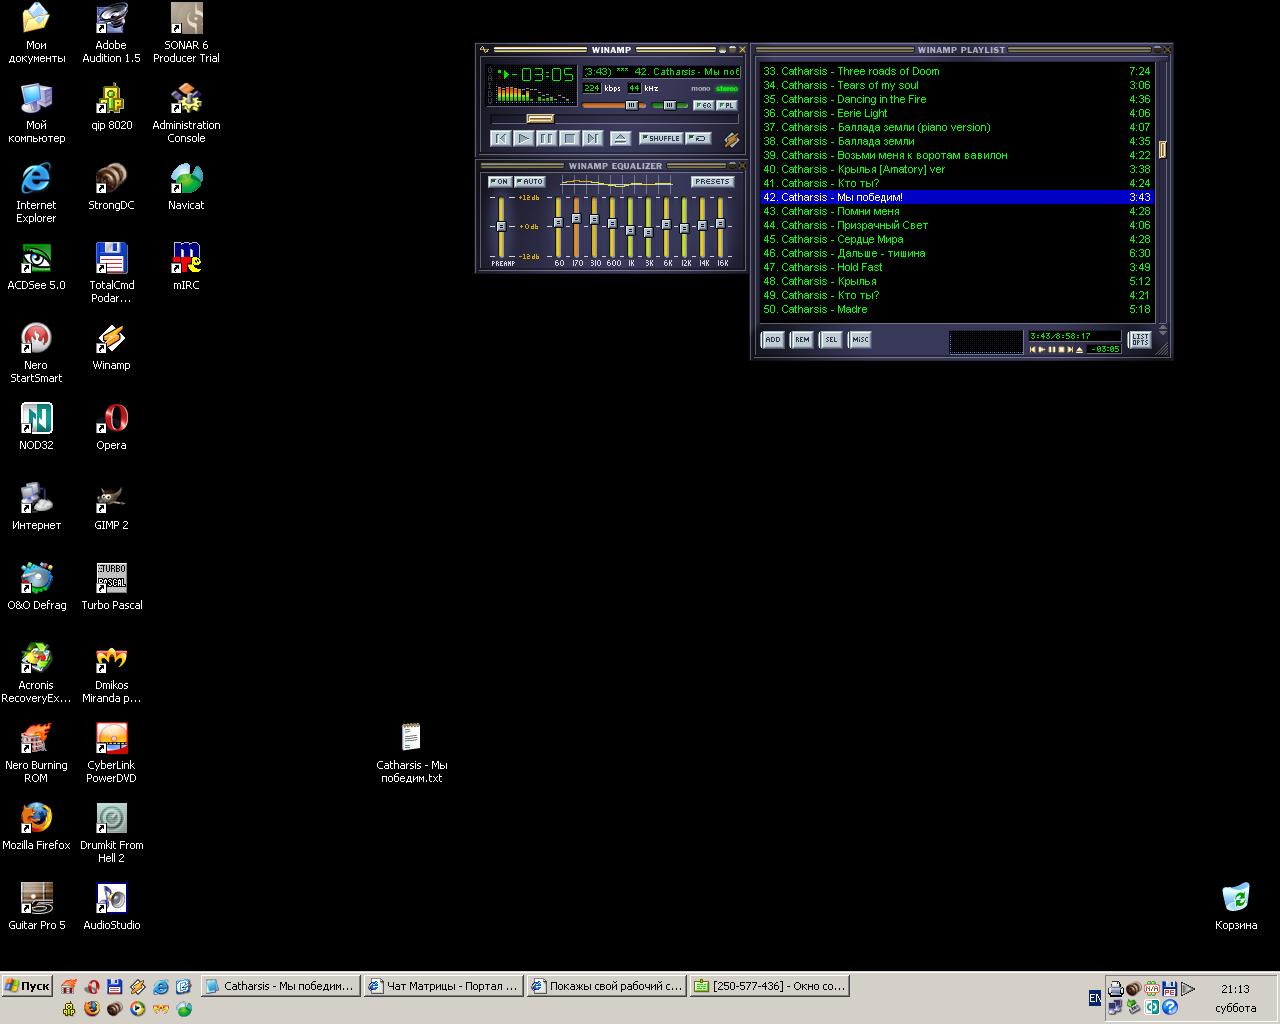Open playlist SEL menu button
This screenshot has height=1024, width=1280.
(831, 340)
